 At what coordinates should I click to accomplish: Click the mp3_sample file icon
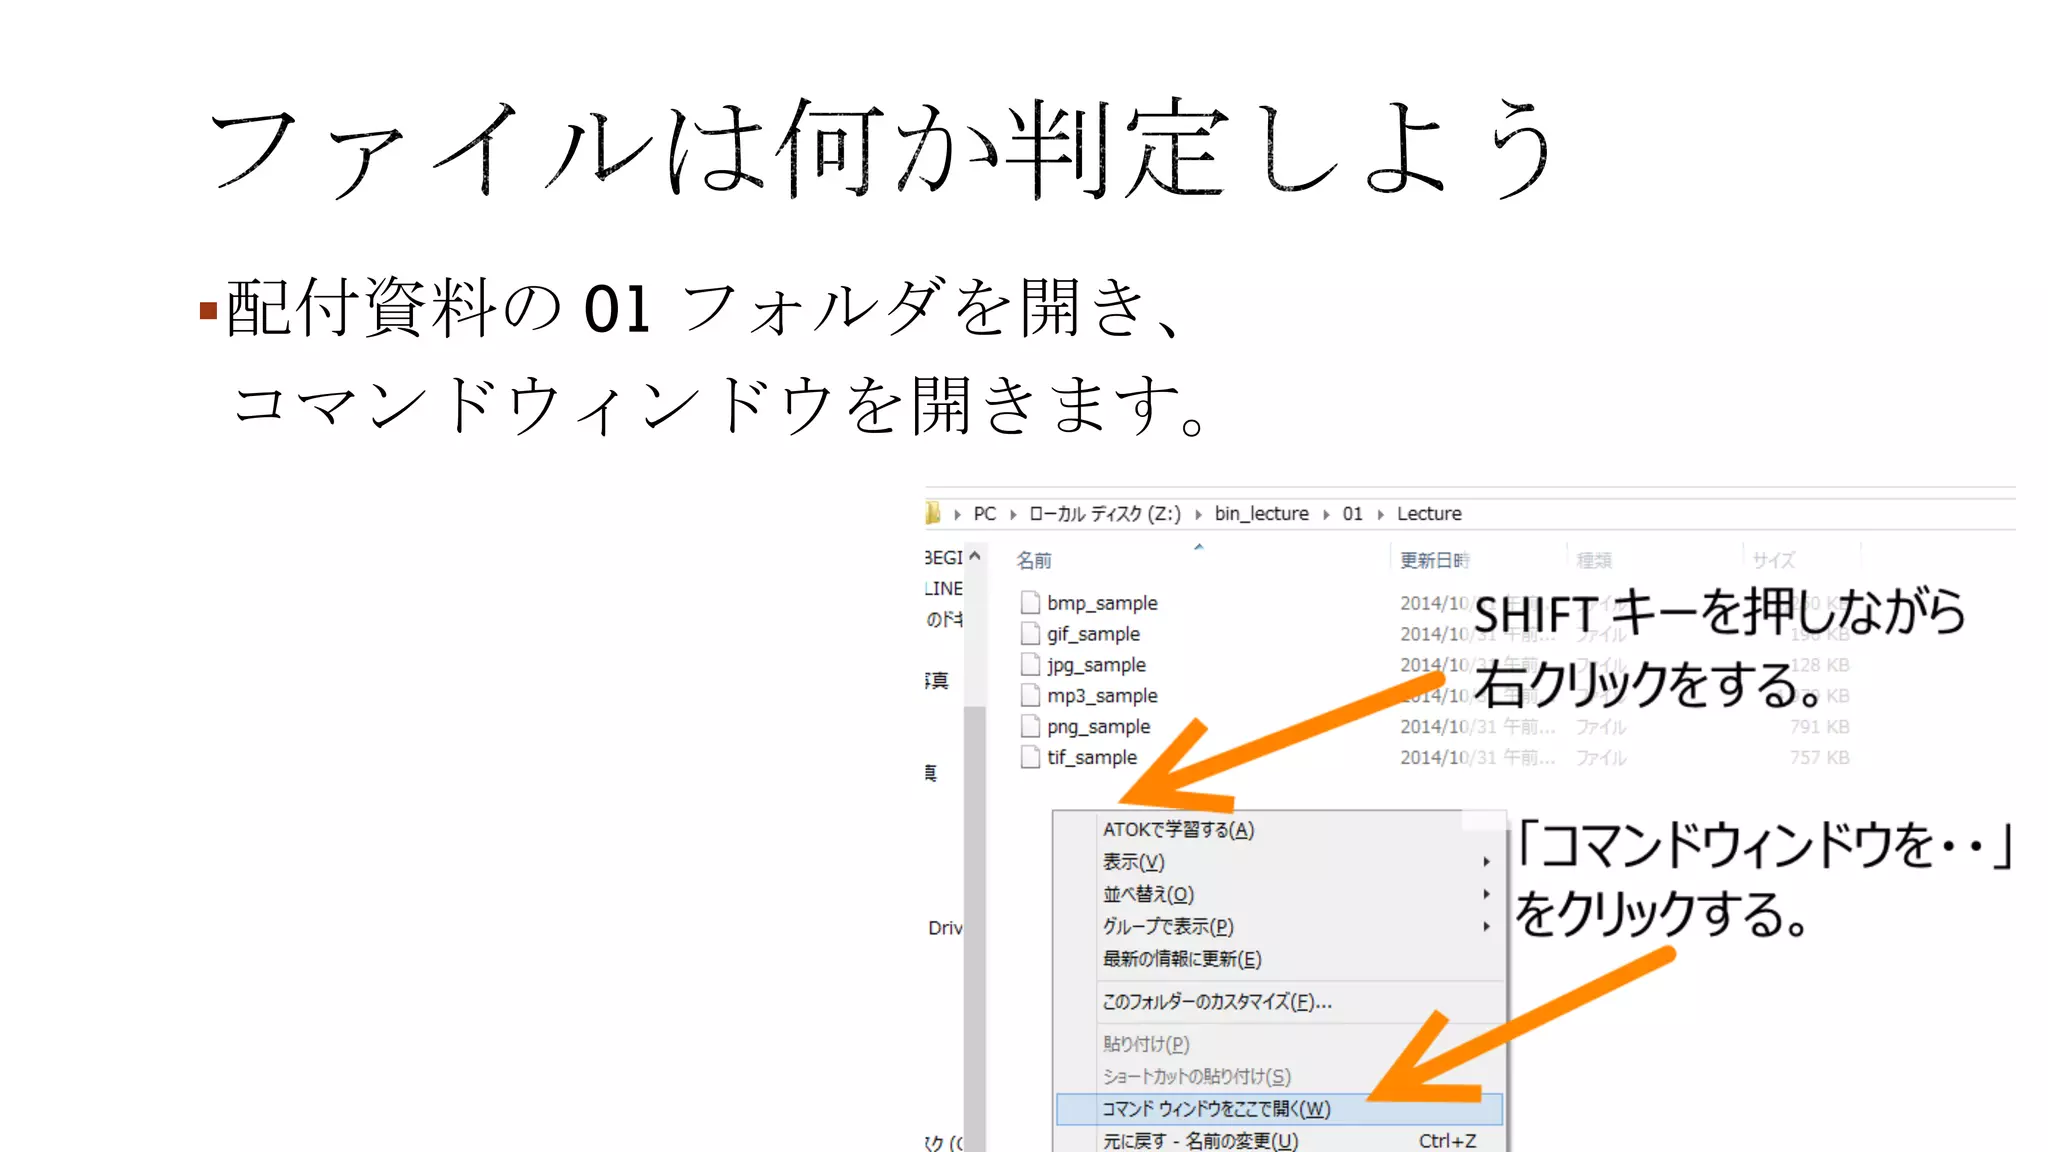(1030, 696)
